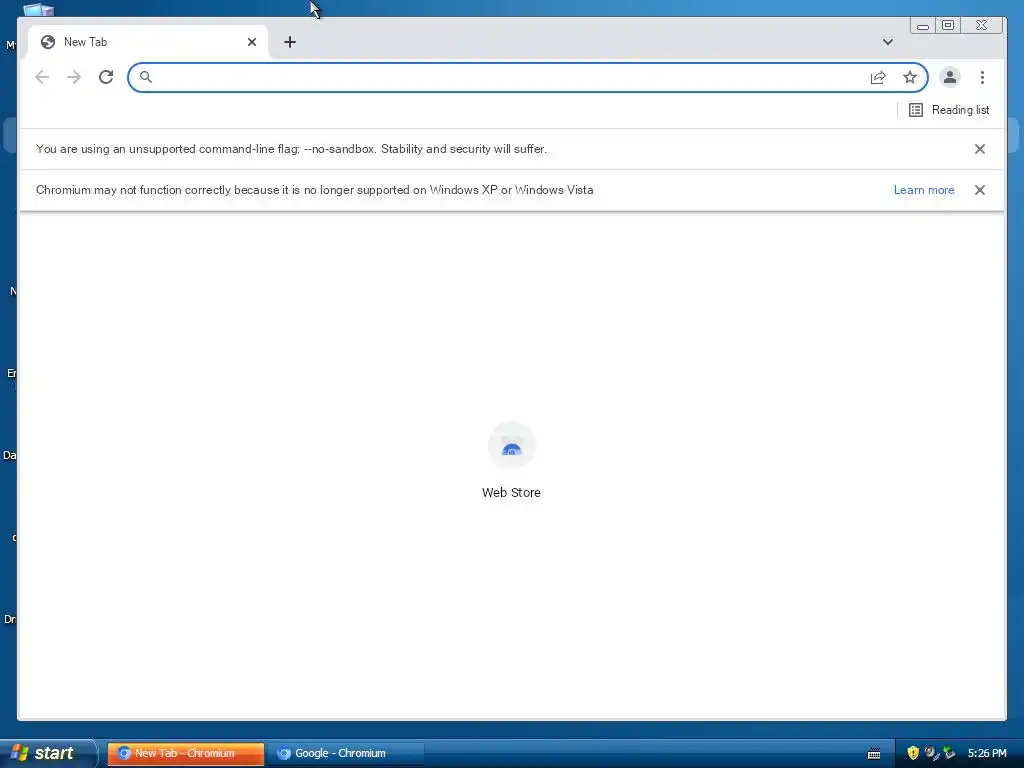Click the on-screen keyboard tray icon
The width and height of the screenshot is (1024, 768).
tap(874, 754)
